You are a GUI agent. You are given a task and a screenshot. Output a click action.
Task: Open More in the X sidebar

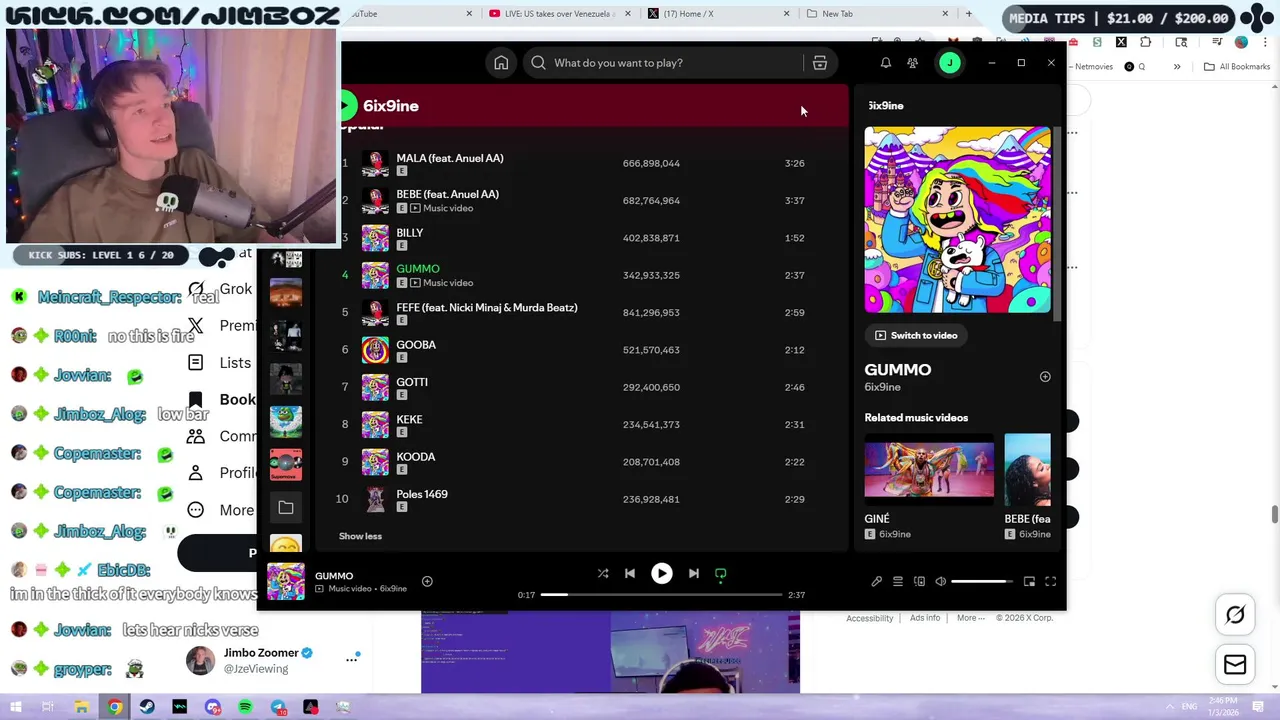pyautogui.click(x=222, y=510)
